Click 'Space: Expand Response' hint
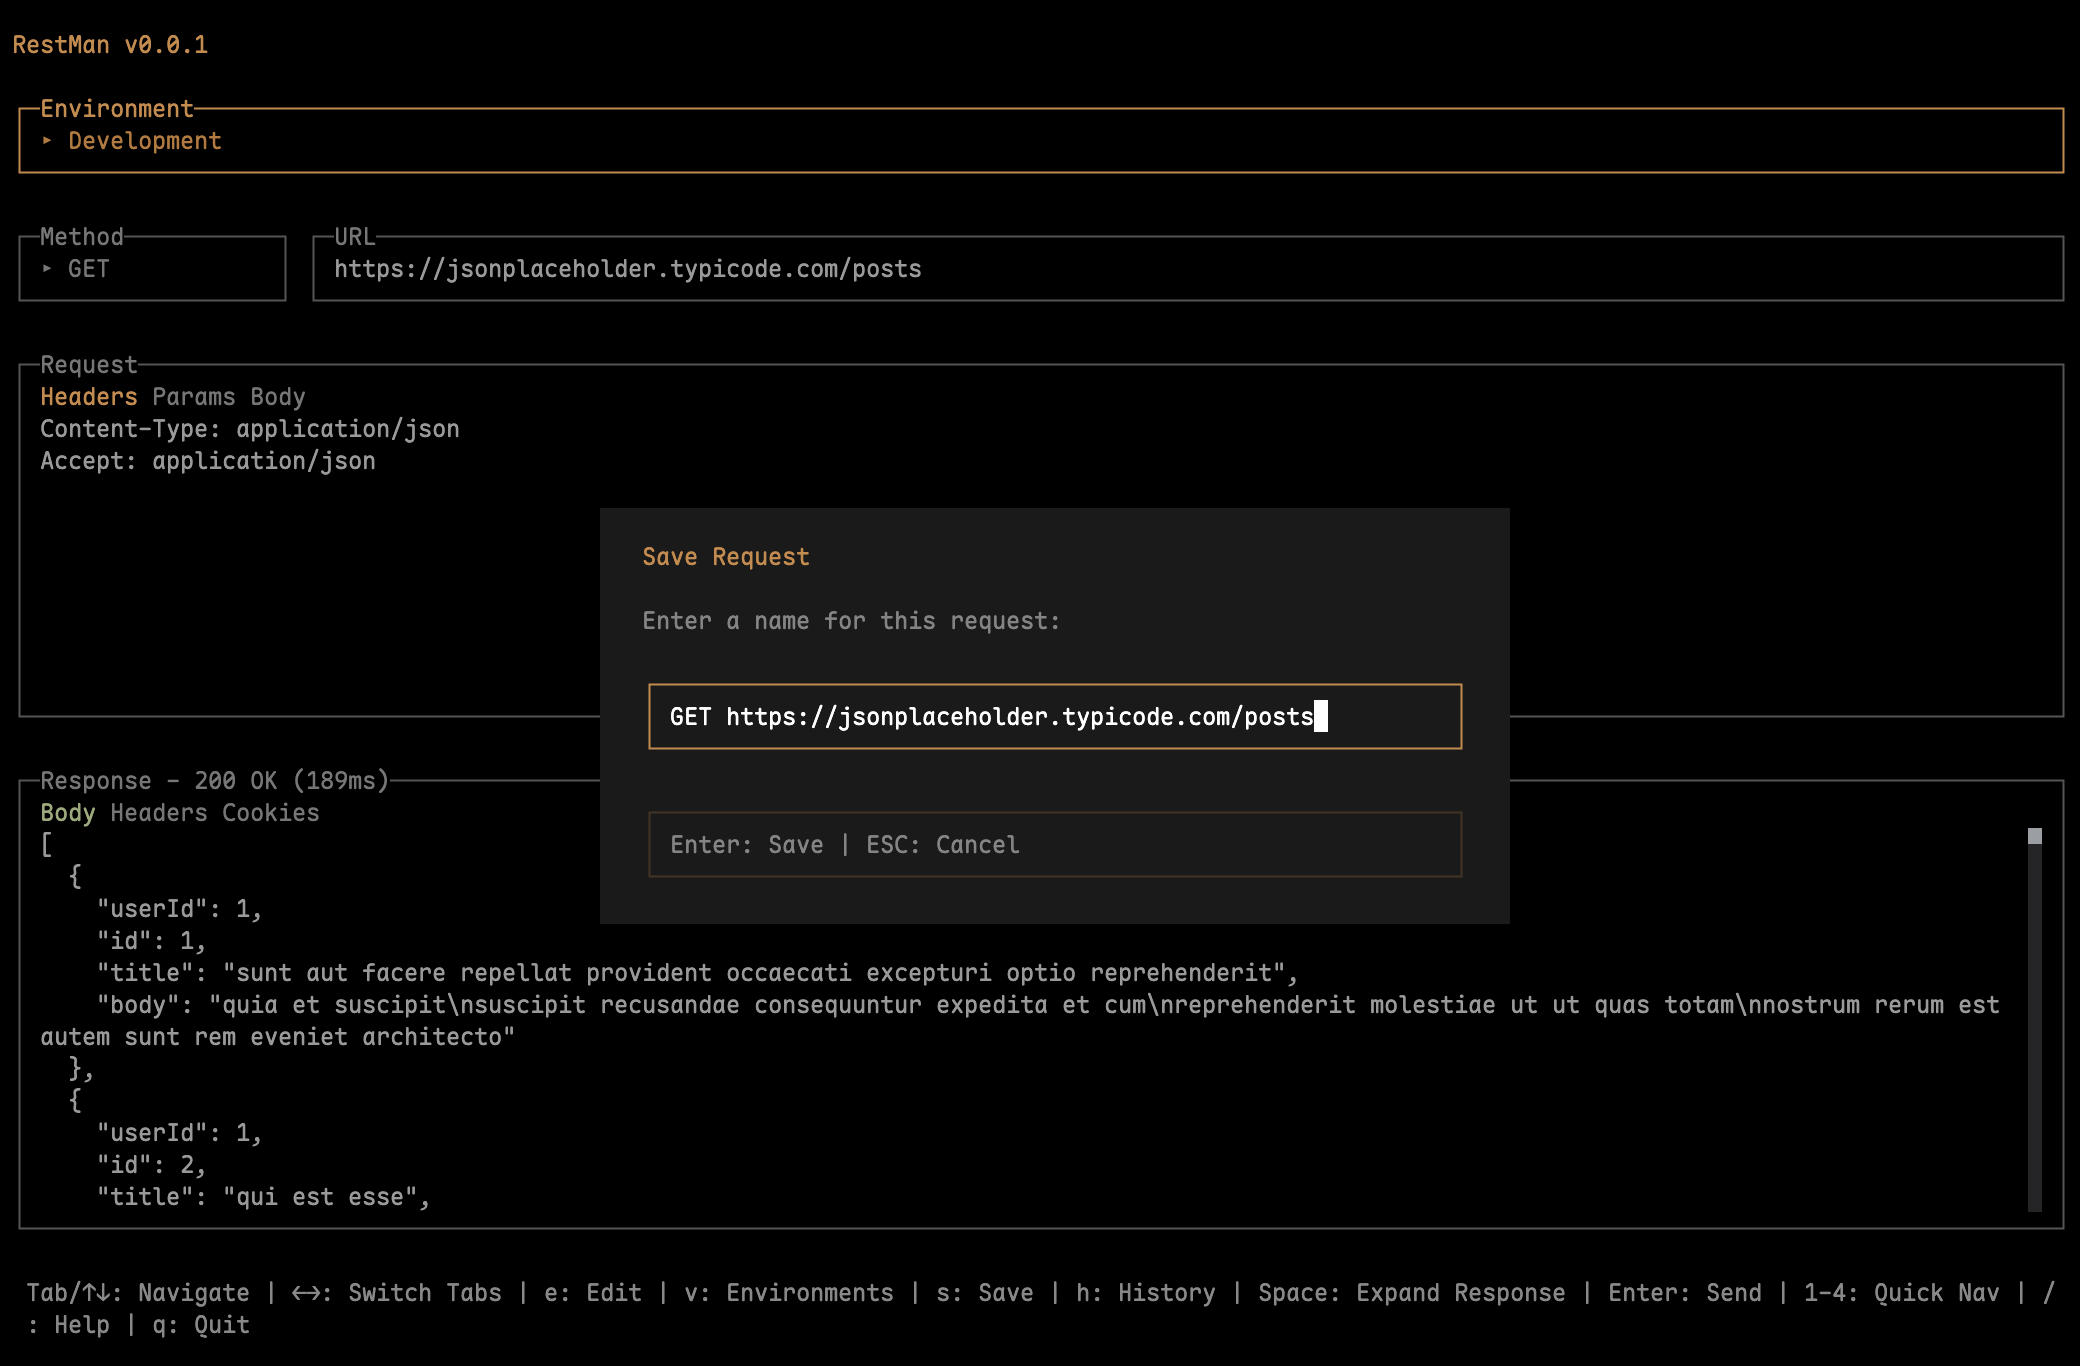2080x1366 pixels. pyautogui.click(x=1411, y=1293)
